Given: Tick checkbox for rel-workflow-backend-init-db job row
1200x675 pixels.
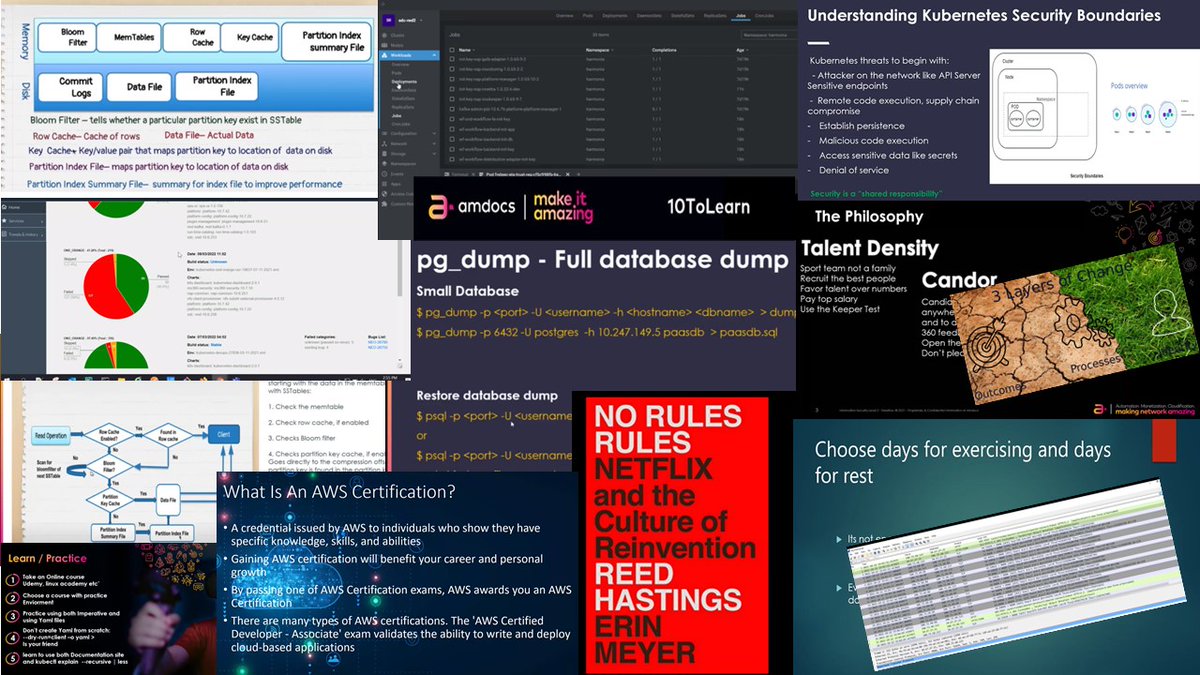Looking at the screenshot, I should click(452, 139).
